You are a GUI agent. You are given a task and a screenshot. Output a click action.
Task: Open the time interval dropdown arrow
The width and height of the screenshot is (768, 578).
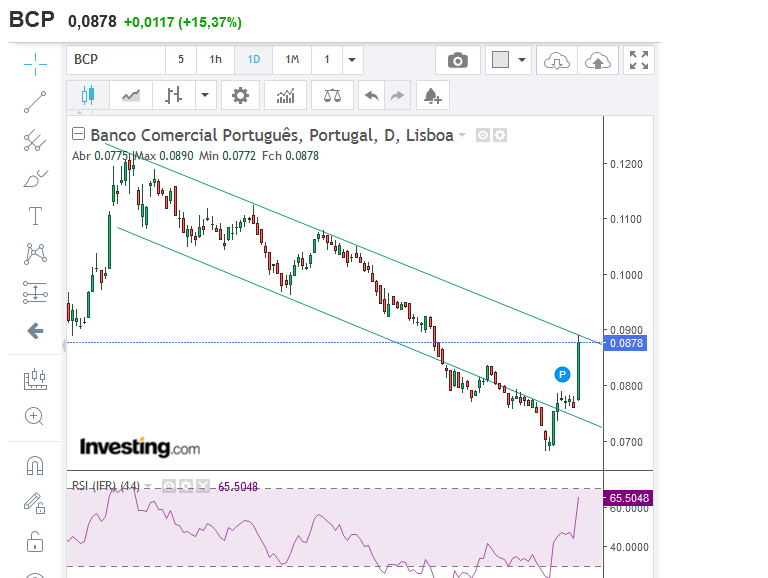pyautogui.click(x=352, y=60)
